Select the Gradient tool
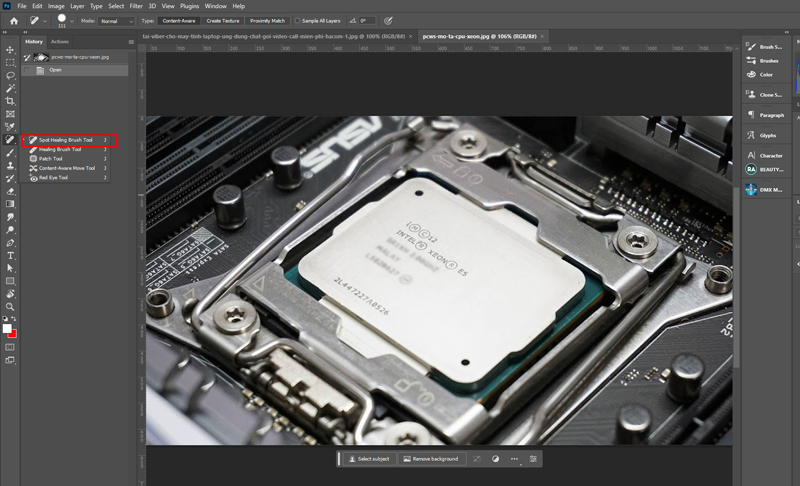Viewport: 800px width, 486px height. [x=10, y=204]
